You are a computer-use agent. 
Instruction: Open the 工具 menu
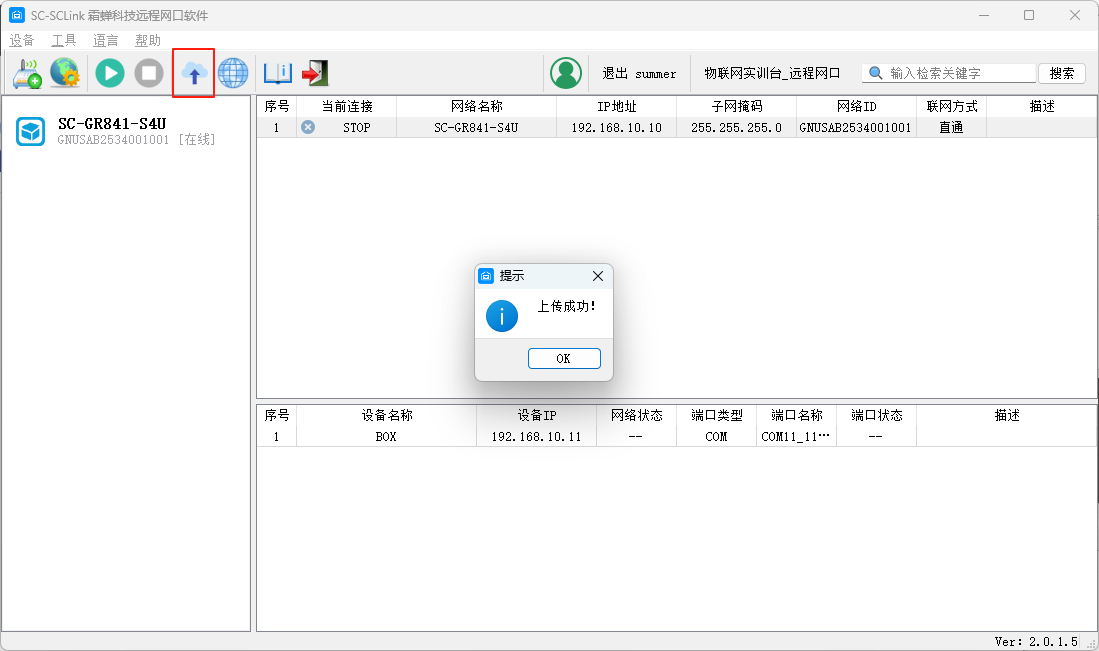[x=64, y=40]
